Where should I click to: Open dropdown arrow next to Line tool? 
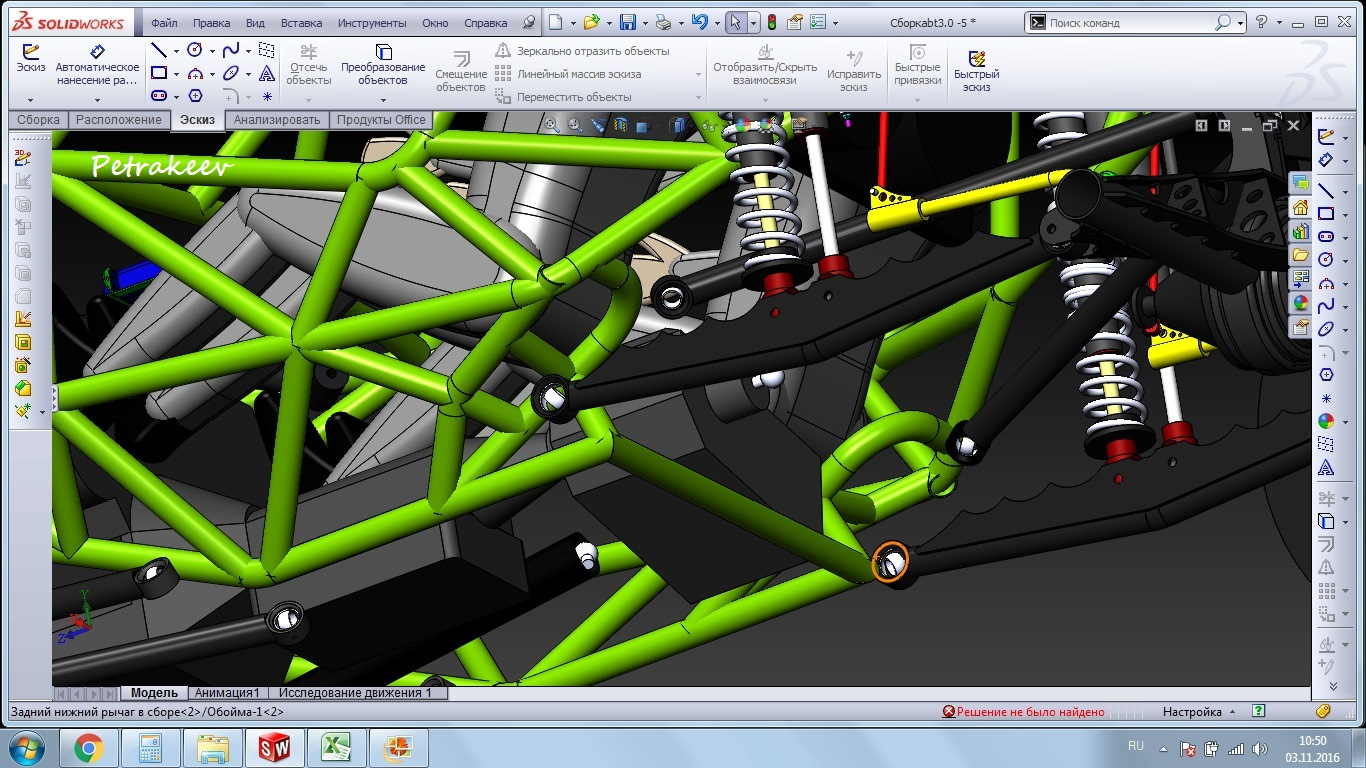coord(176,50)
